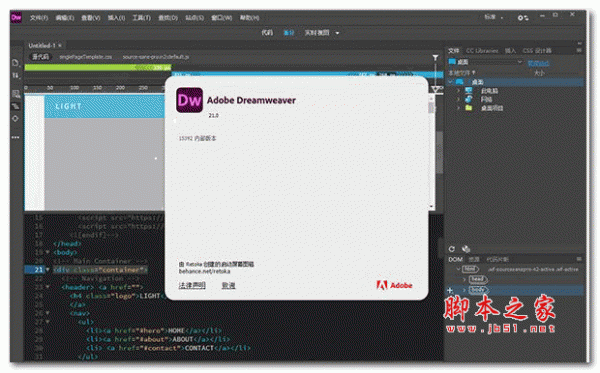Collapse the html node in DOM panel
This screenshot has width=600, height=373.
(458, 269)
